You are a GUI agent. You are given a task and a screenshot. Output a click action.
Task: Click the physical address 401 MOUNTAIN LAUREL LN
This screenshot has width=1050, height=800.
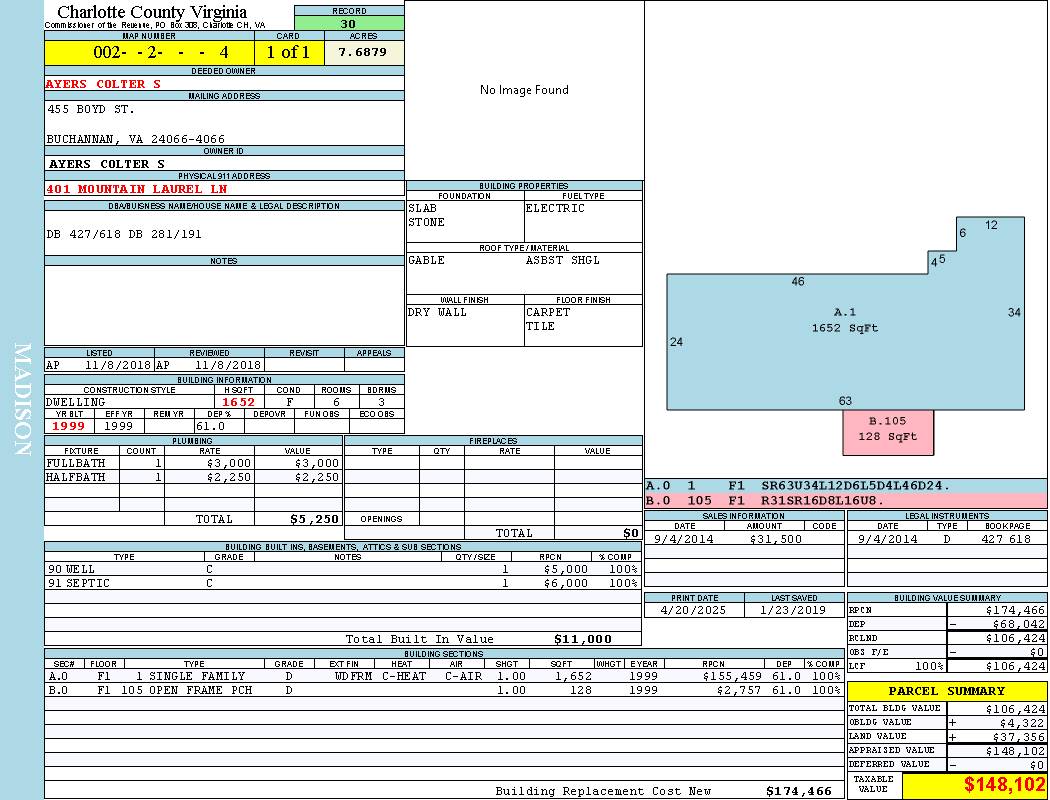click(124, 189)
